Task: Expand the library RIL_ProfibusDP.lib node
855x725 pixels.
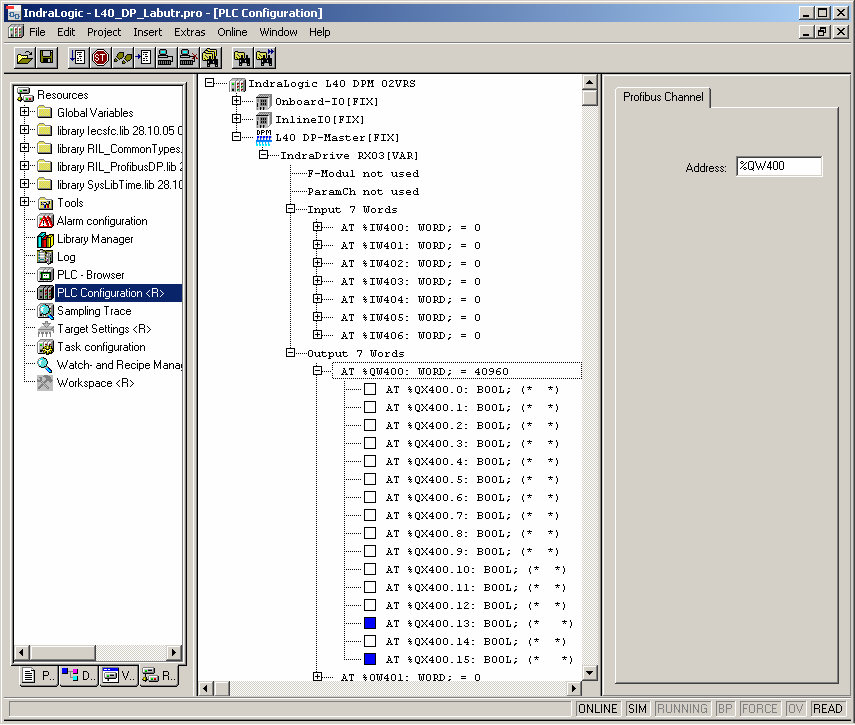Action: coord(25,166)
